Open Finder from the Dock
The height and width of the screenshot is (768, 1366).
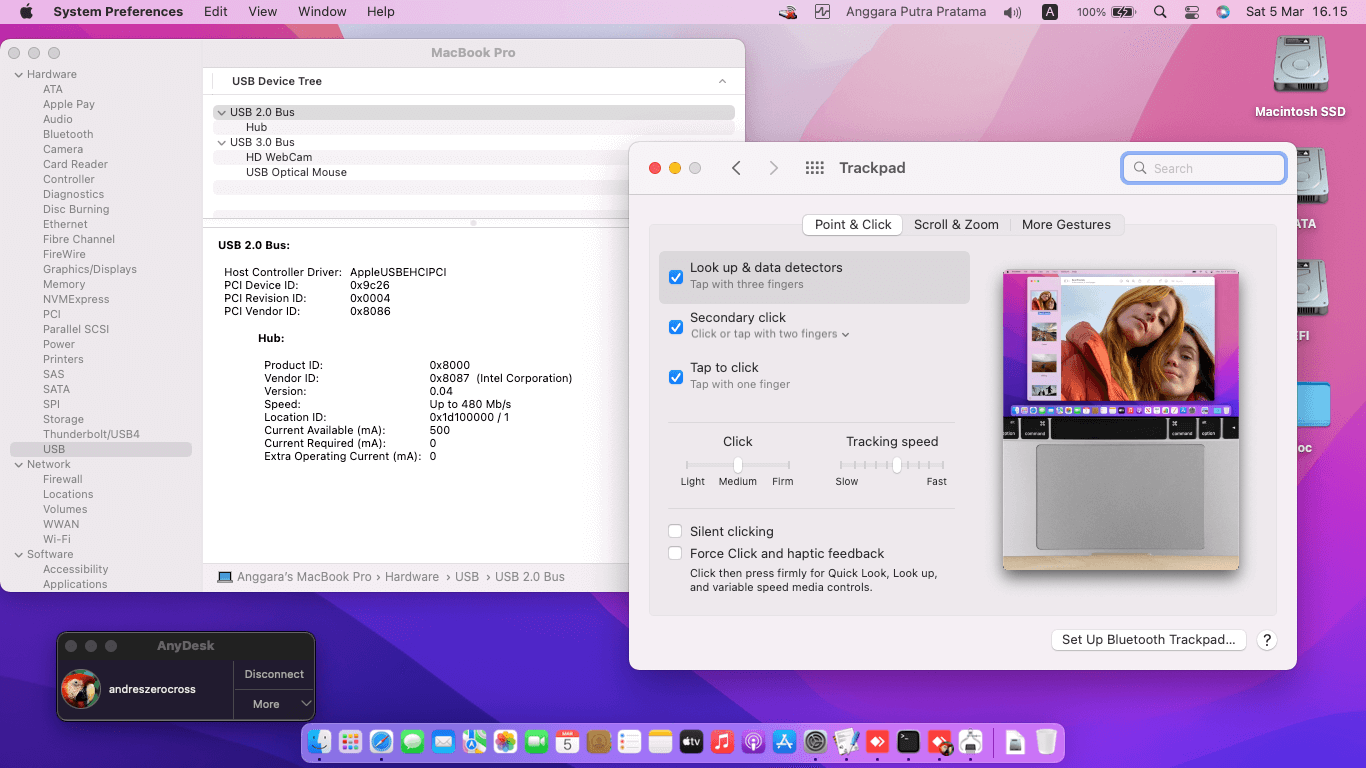pyautogui.click(x=319, y=742)
